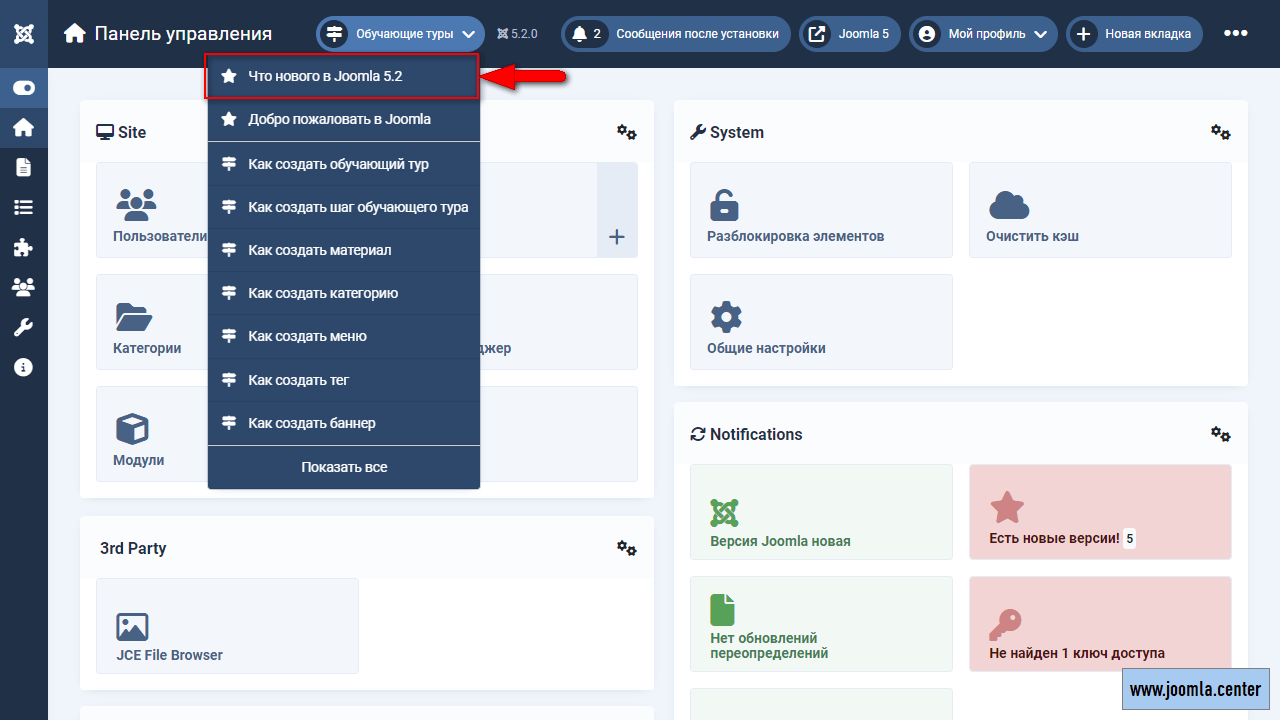Open Notifications module settings gears
Image resolution: width=1280 pixels, height=720 pixels.
[x=1221, y=434]
